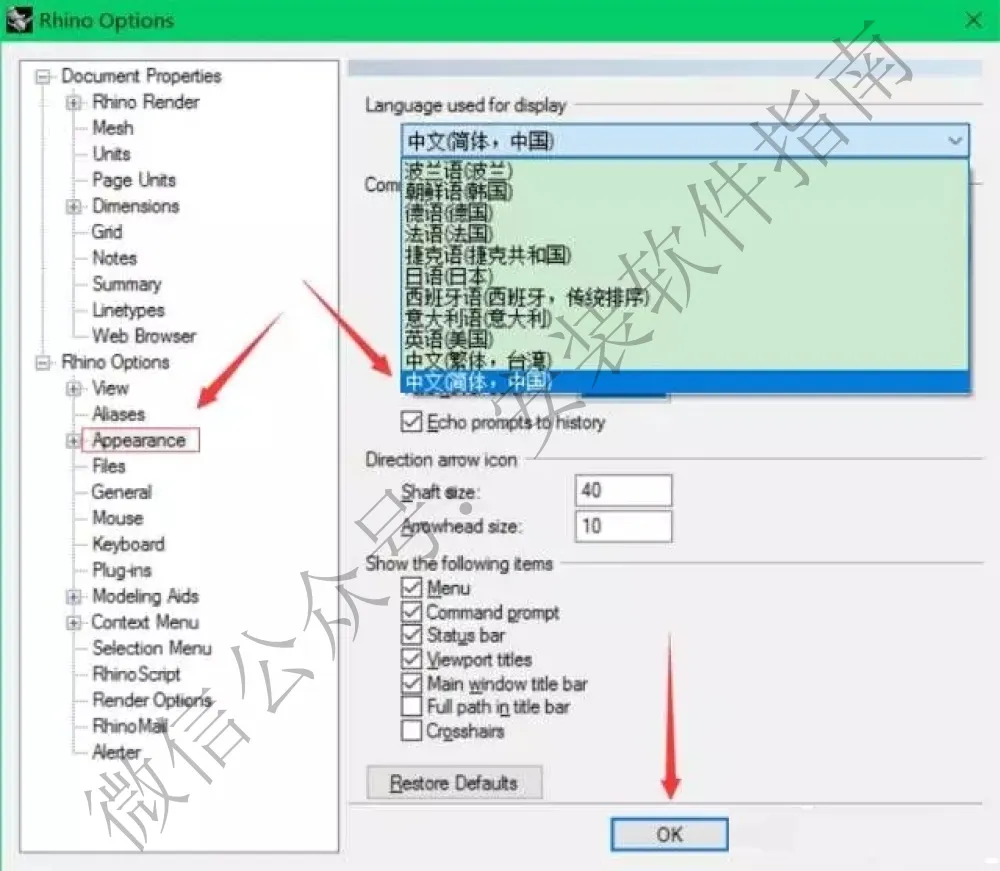Expand the View node
1000x871 pixels.
[73, 388]
